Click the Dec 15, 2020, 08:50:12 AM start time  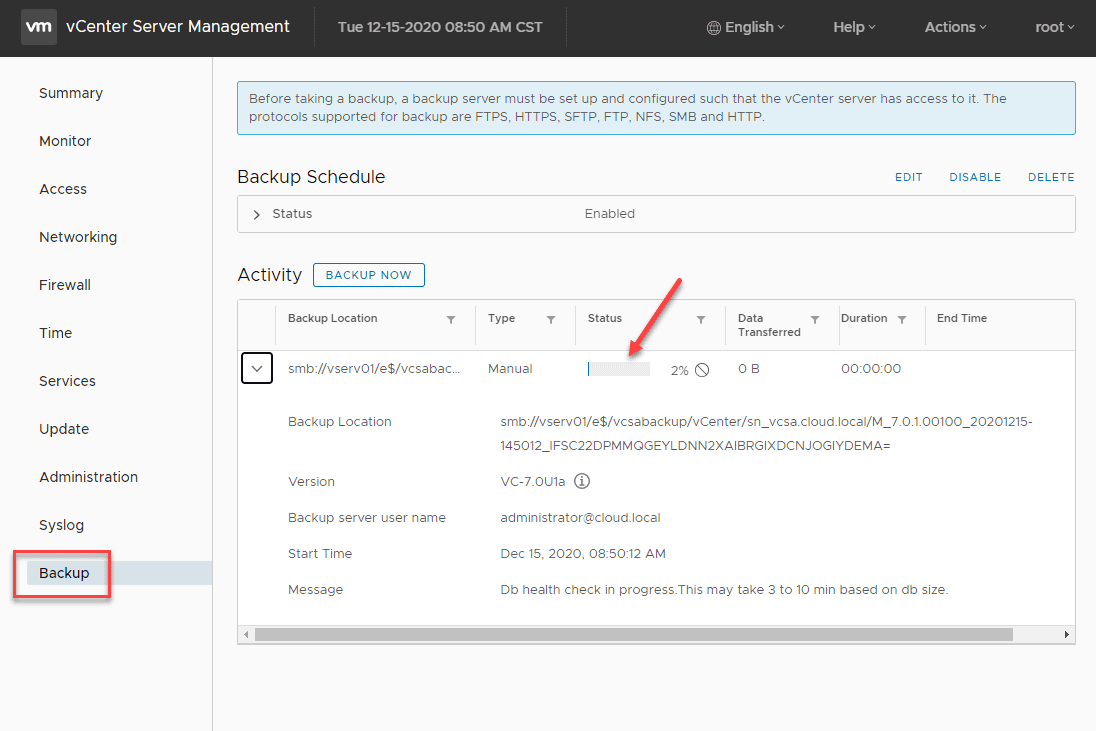[583, 553]
